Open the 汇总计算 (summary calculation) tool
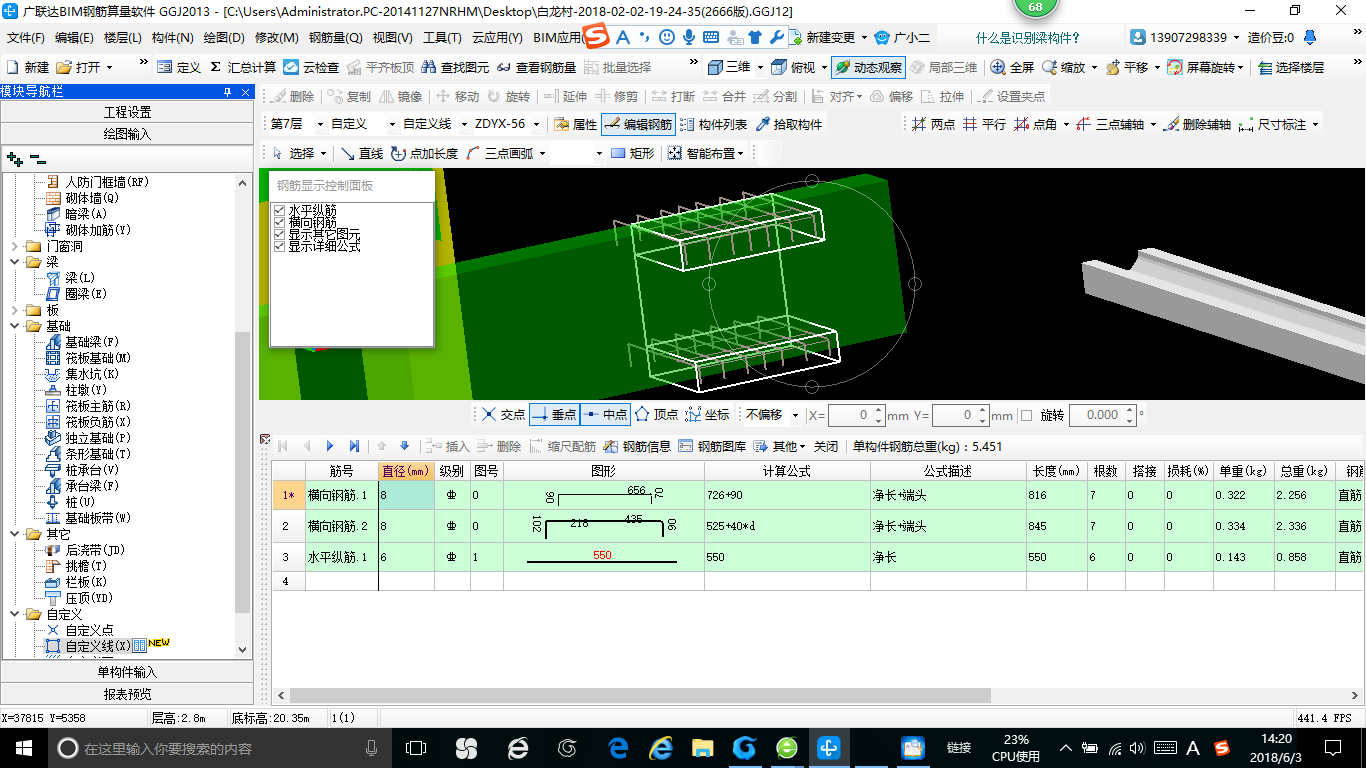Viewport: 1366px width, 768px height. point(242,67)
